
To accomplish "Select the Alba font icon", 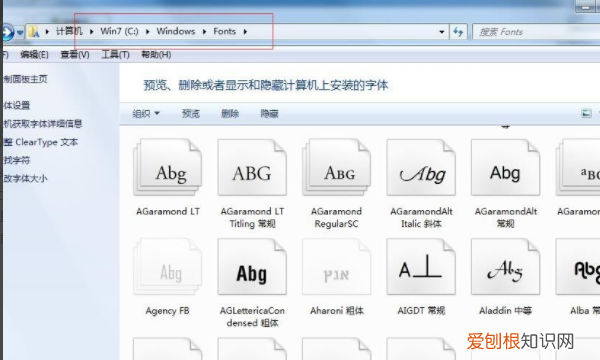I will (x=578, y=267).
